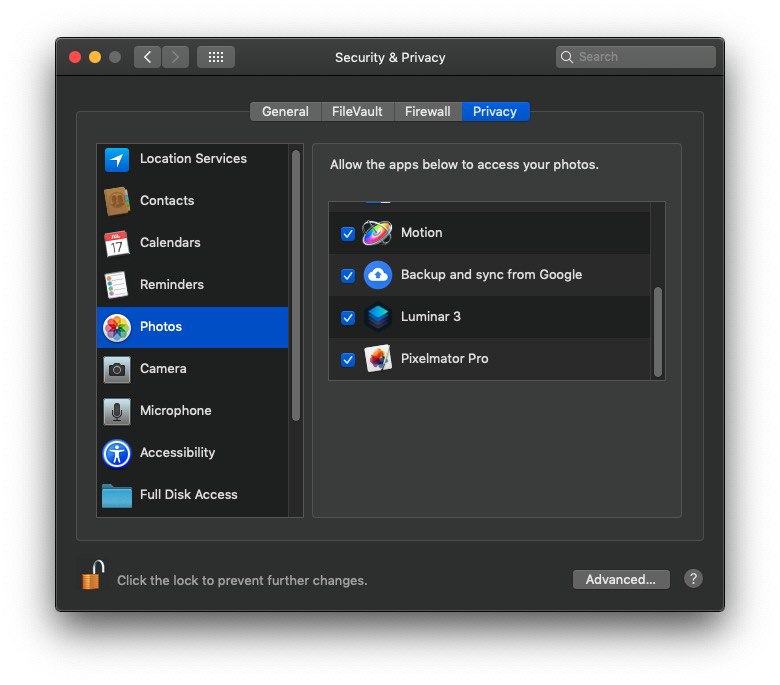
Task: Click the Photos flower icon
Action: [117, 327]
